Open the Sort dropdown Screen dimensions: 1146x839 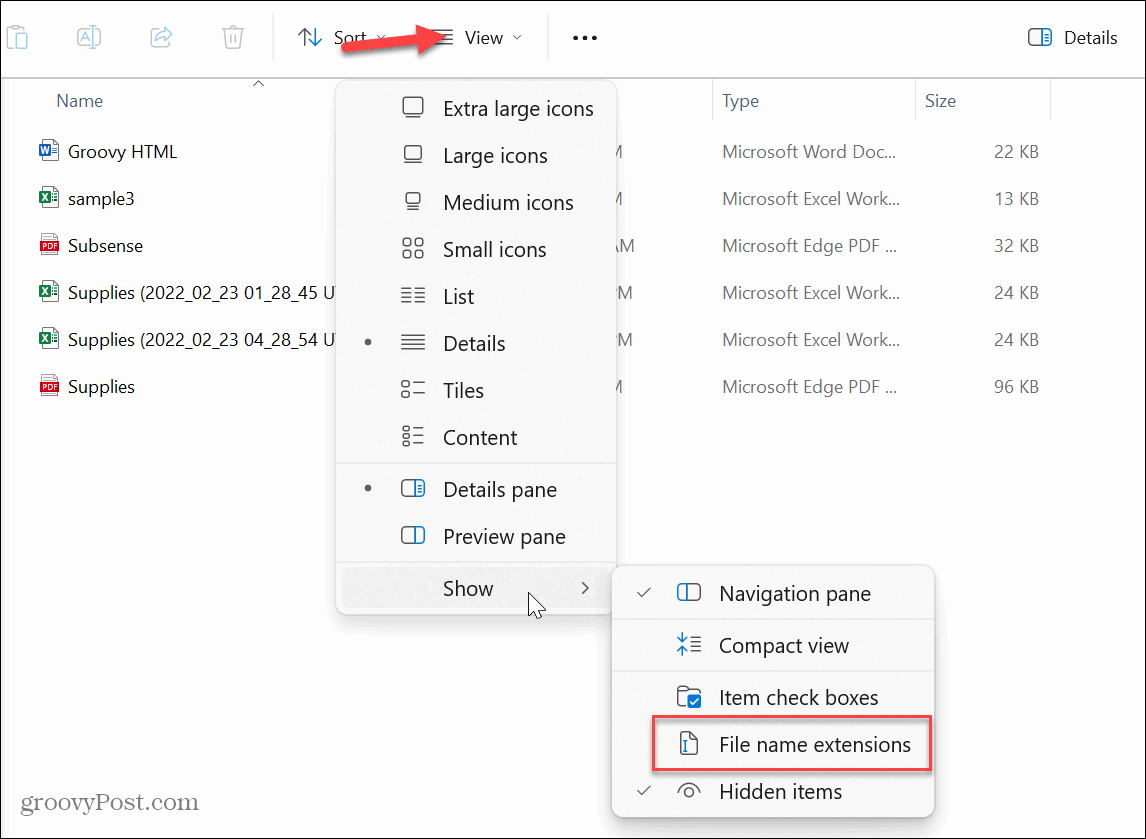coord(341,38)
